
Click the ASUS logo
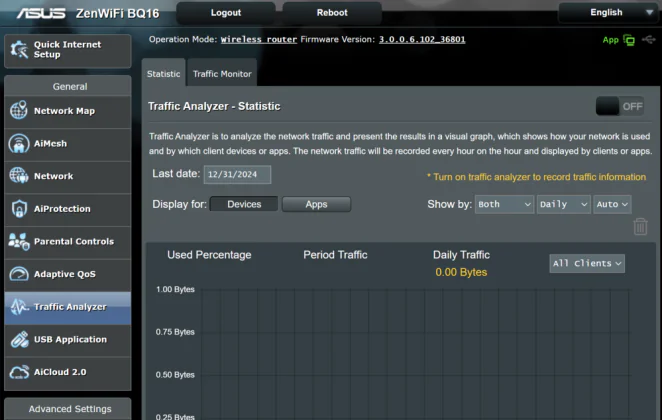(x=41, y=13)
